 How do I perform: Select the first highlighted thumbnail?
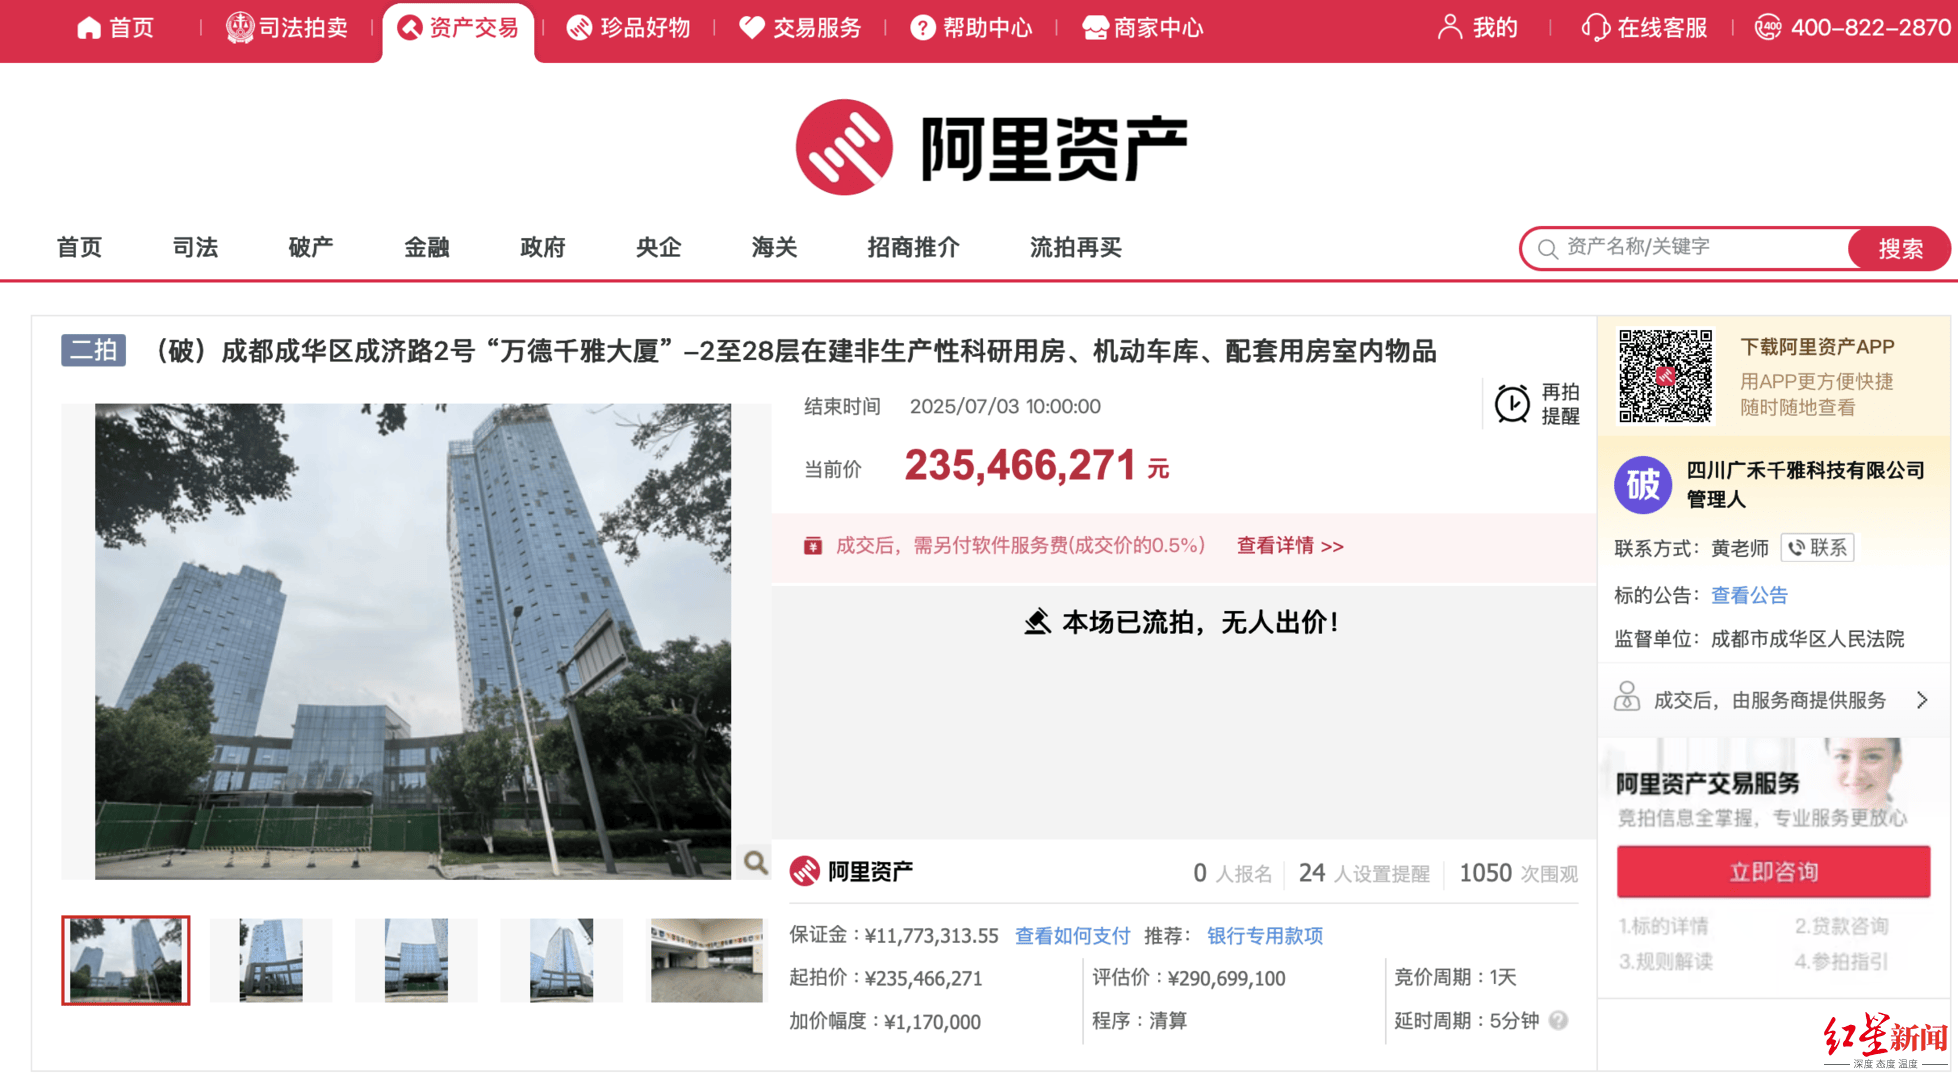pyautogui.click(x=126, y=960)
